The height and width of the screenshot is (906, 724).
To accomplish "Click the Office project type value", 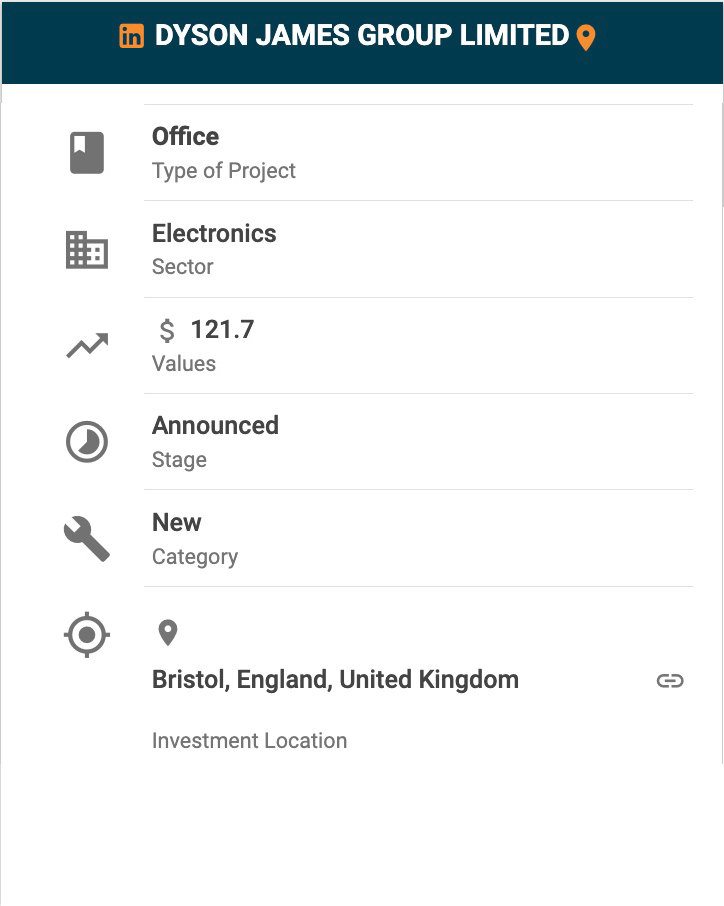I will tap(185, 136).
